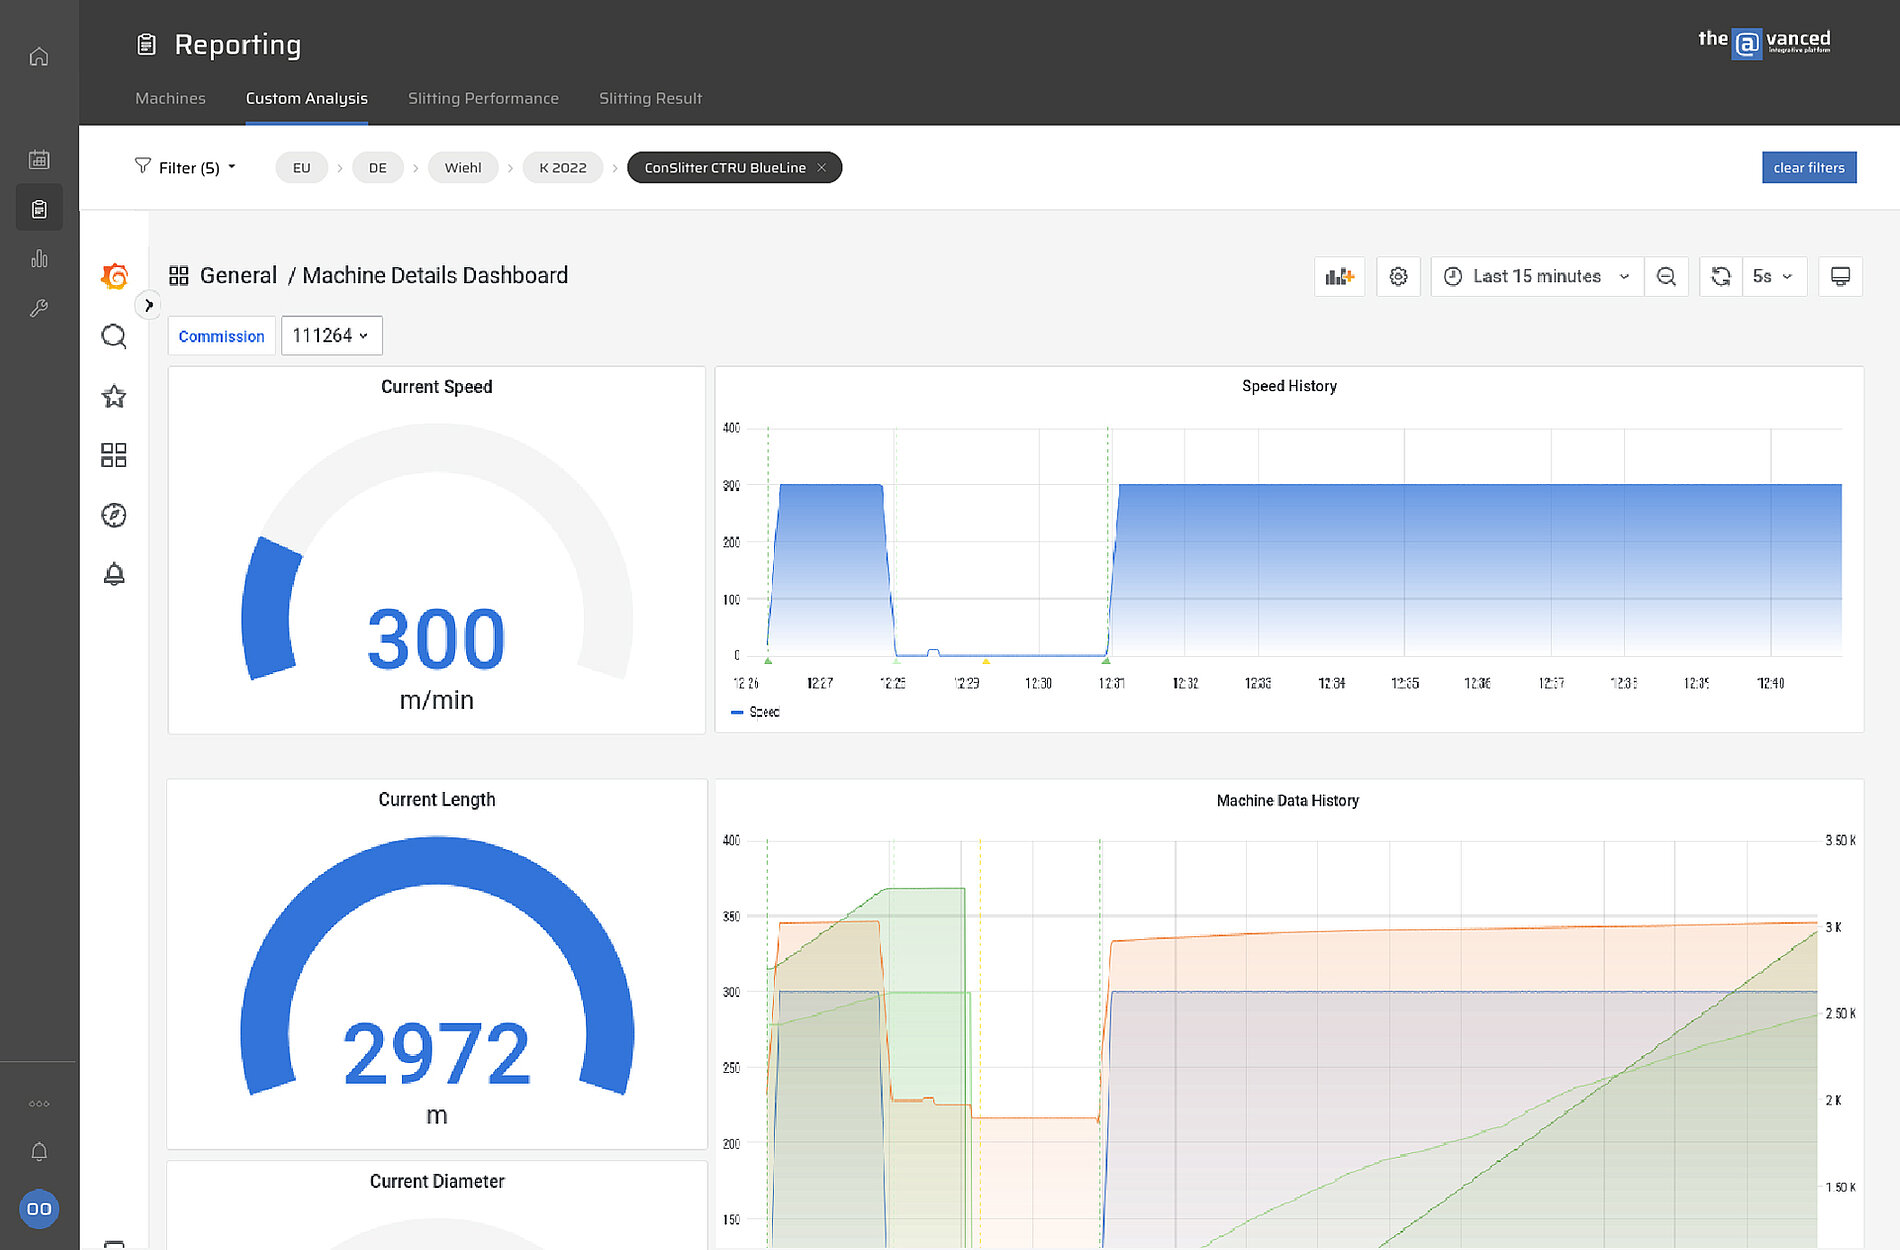Screen dimensions: 1900x1250
Task: Open the Explore compass icon
Action: click(x=114, y=515)
